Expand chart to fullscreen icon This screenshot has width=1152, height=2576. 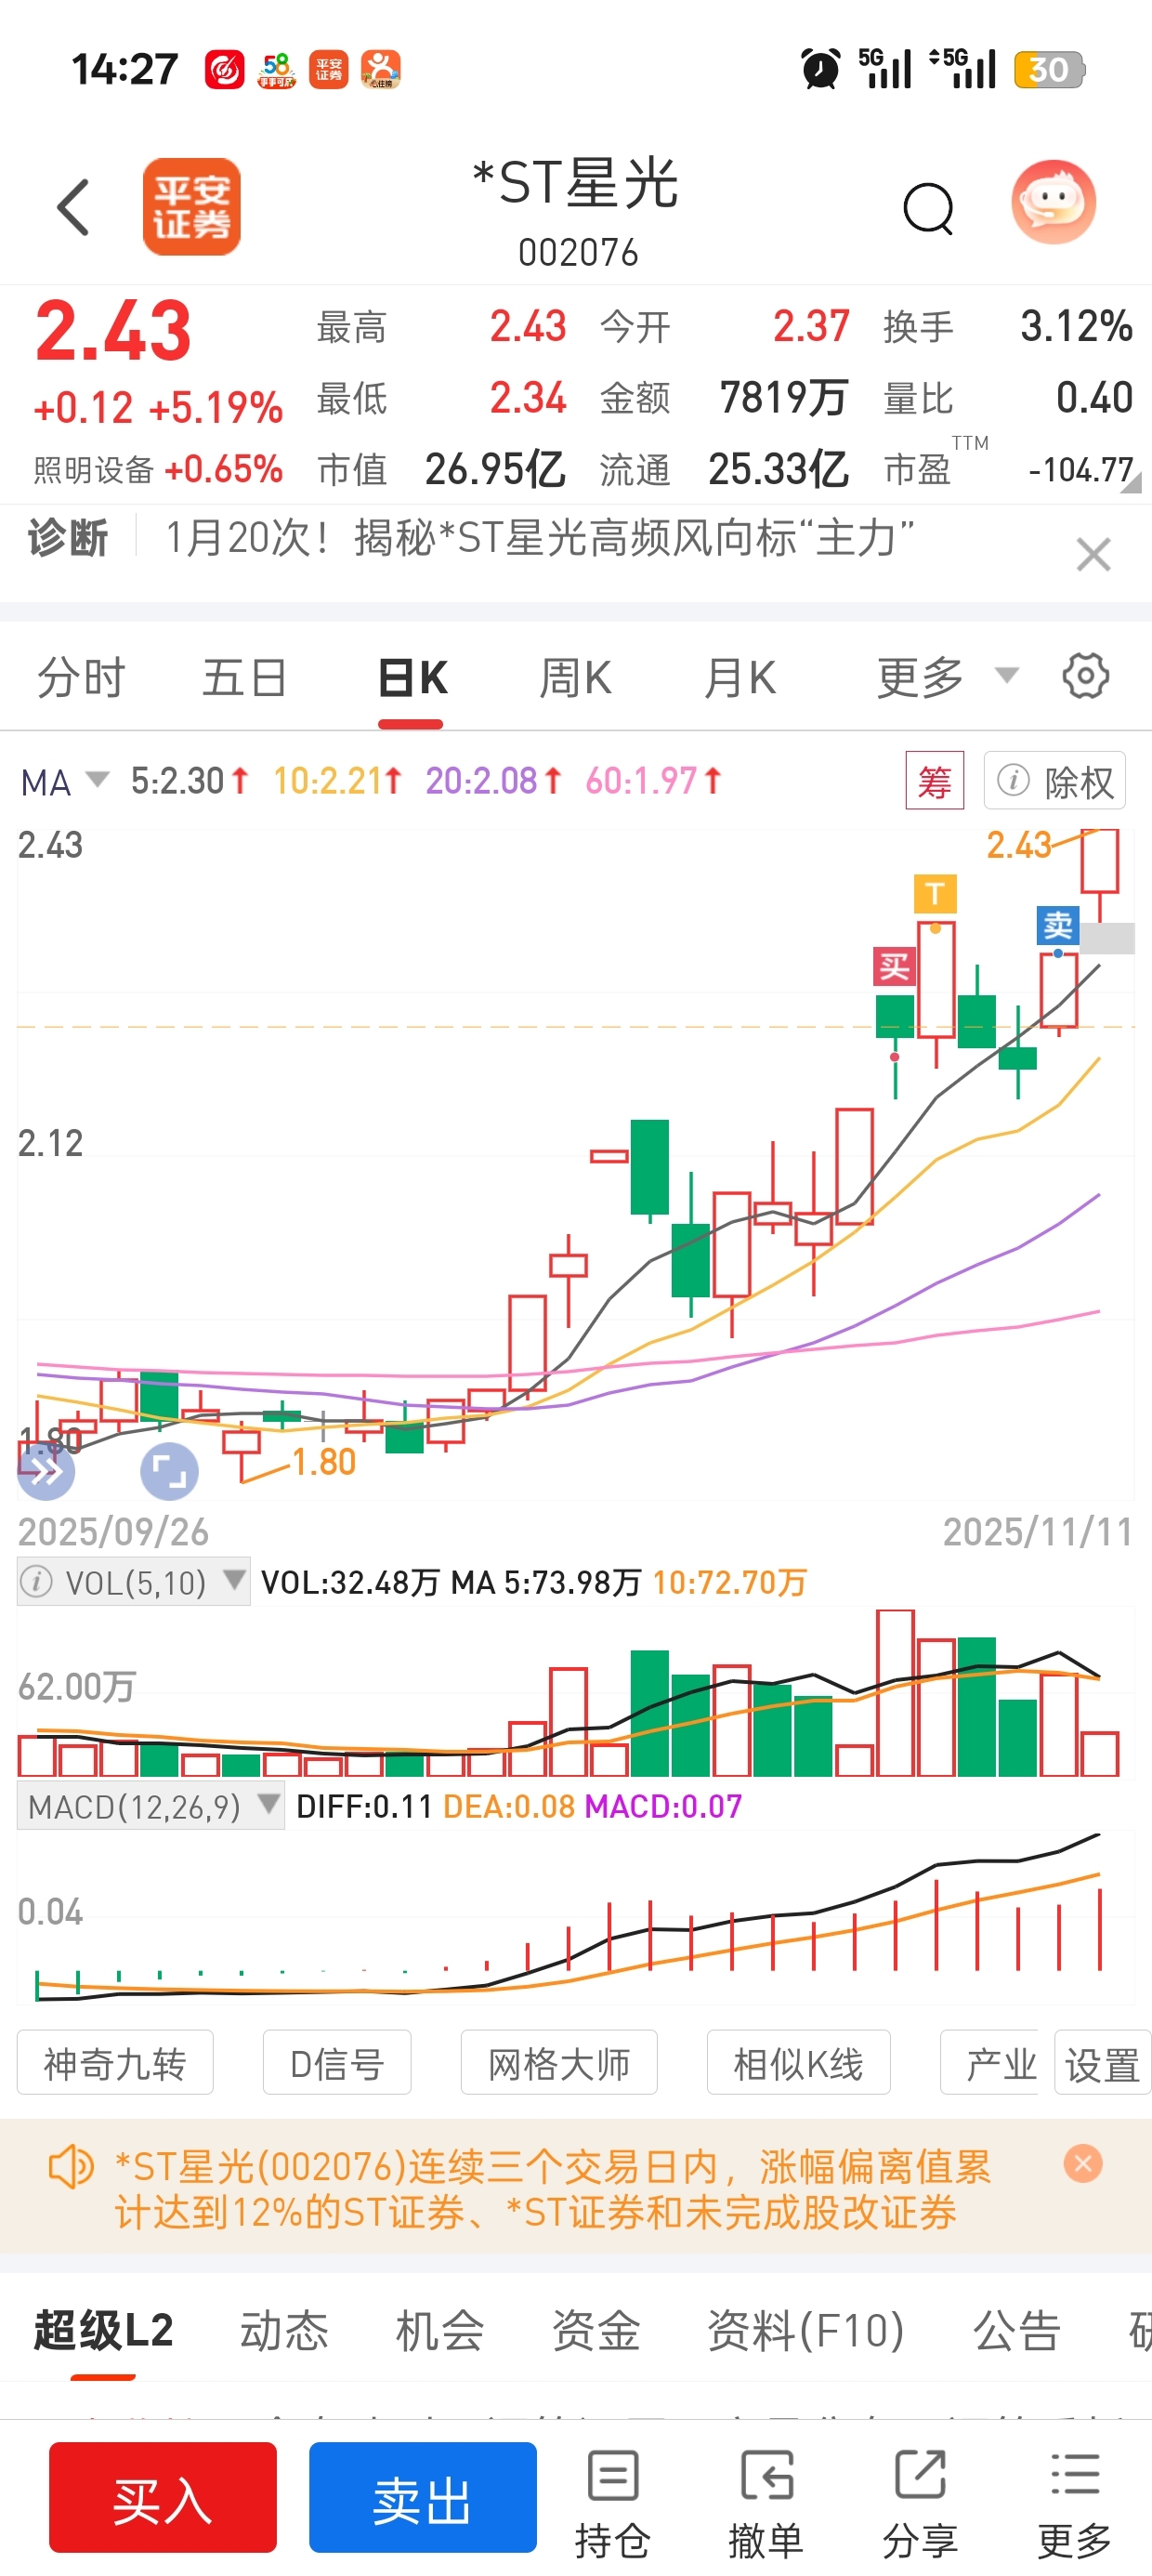point(169,1472)
